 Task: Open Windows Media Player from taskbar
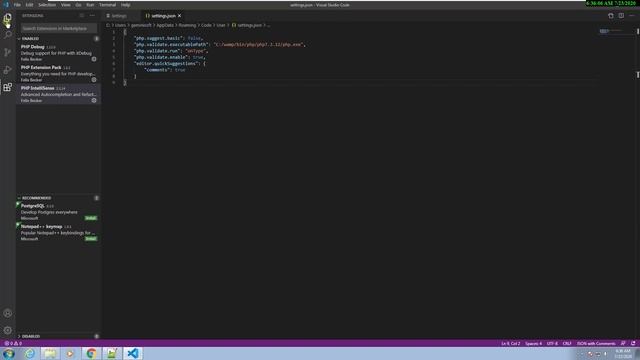click(70, 353)
